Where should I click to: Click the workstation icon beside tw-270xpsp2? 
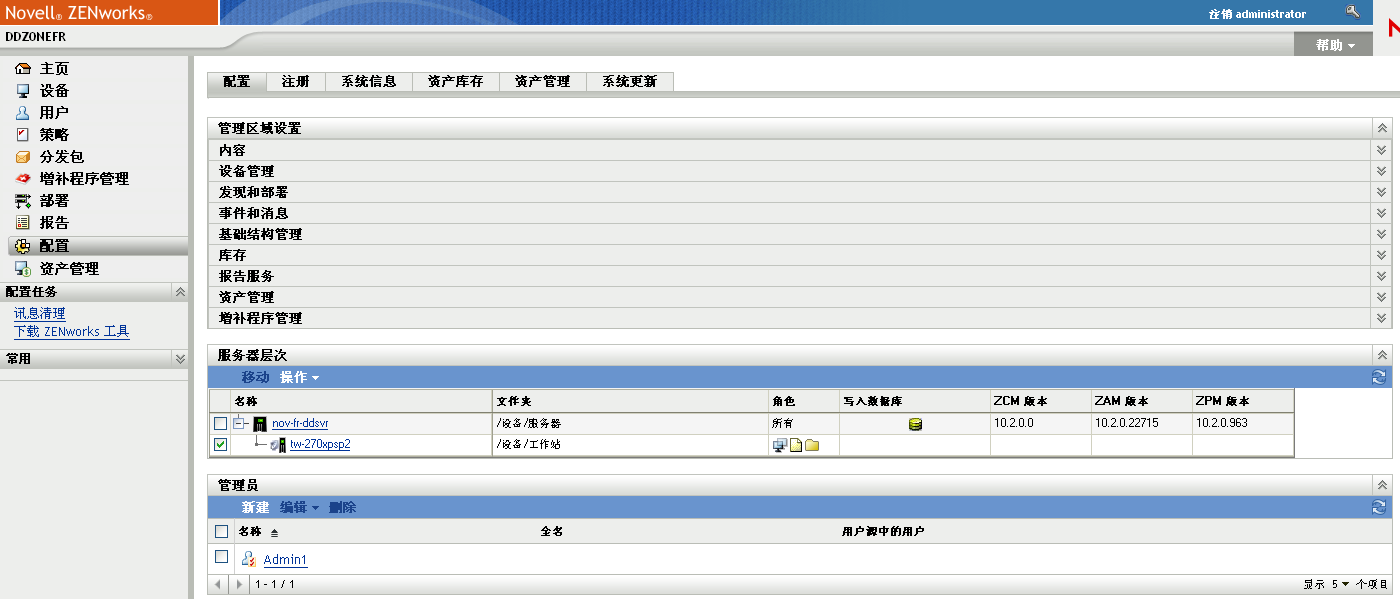click(x=279, y=445)
